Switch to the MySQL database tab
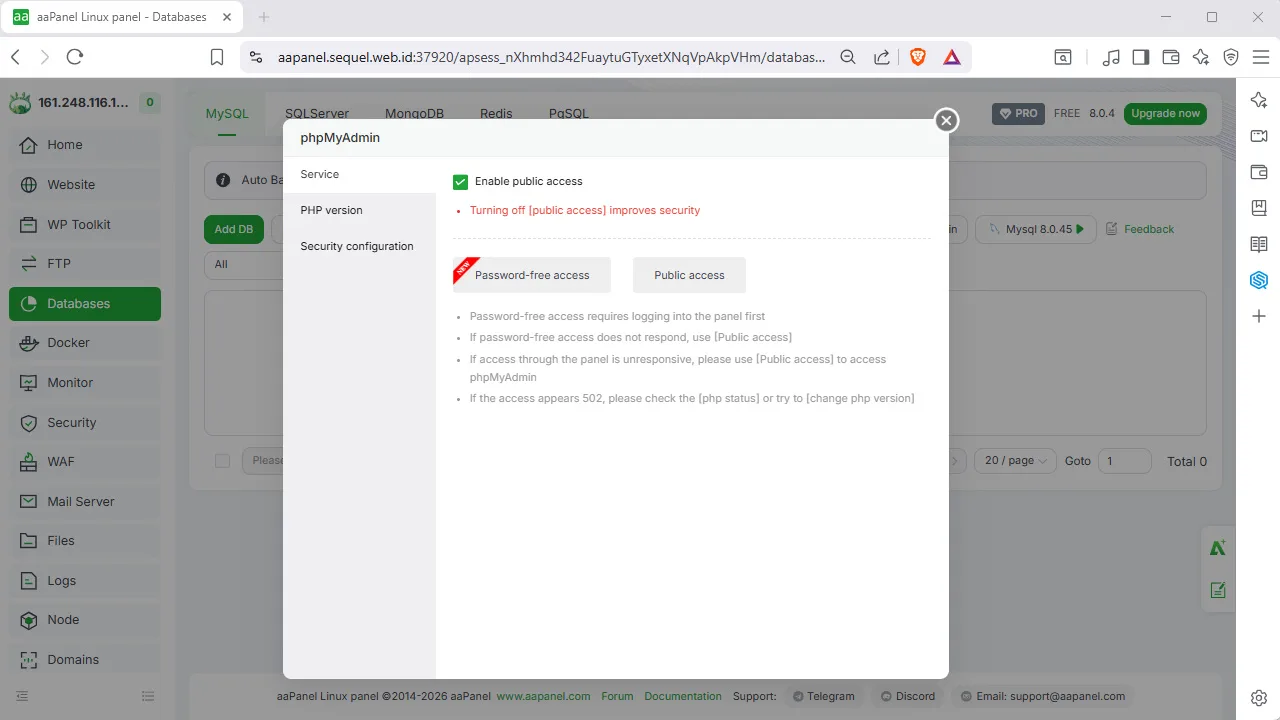This screenshot has height=720, width=1280. pos(227,114)
